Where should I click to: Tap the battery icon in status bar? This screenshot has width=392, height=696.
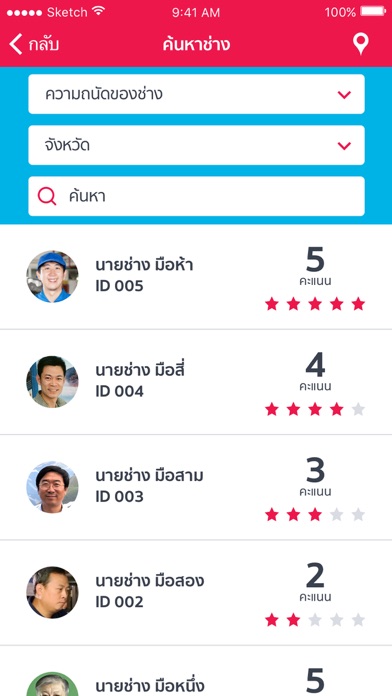coord(373,12)
